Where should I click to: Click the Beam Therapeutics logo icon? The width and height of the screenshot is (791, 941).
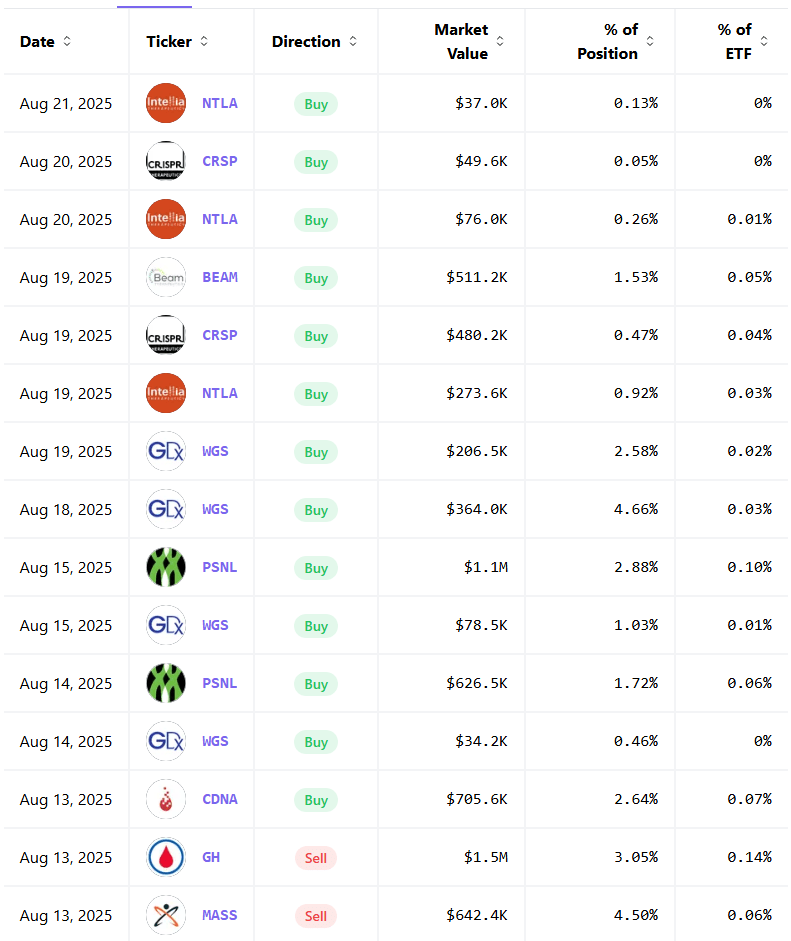tap(166, 277)
